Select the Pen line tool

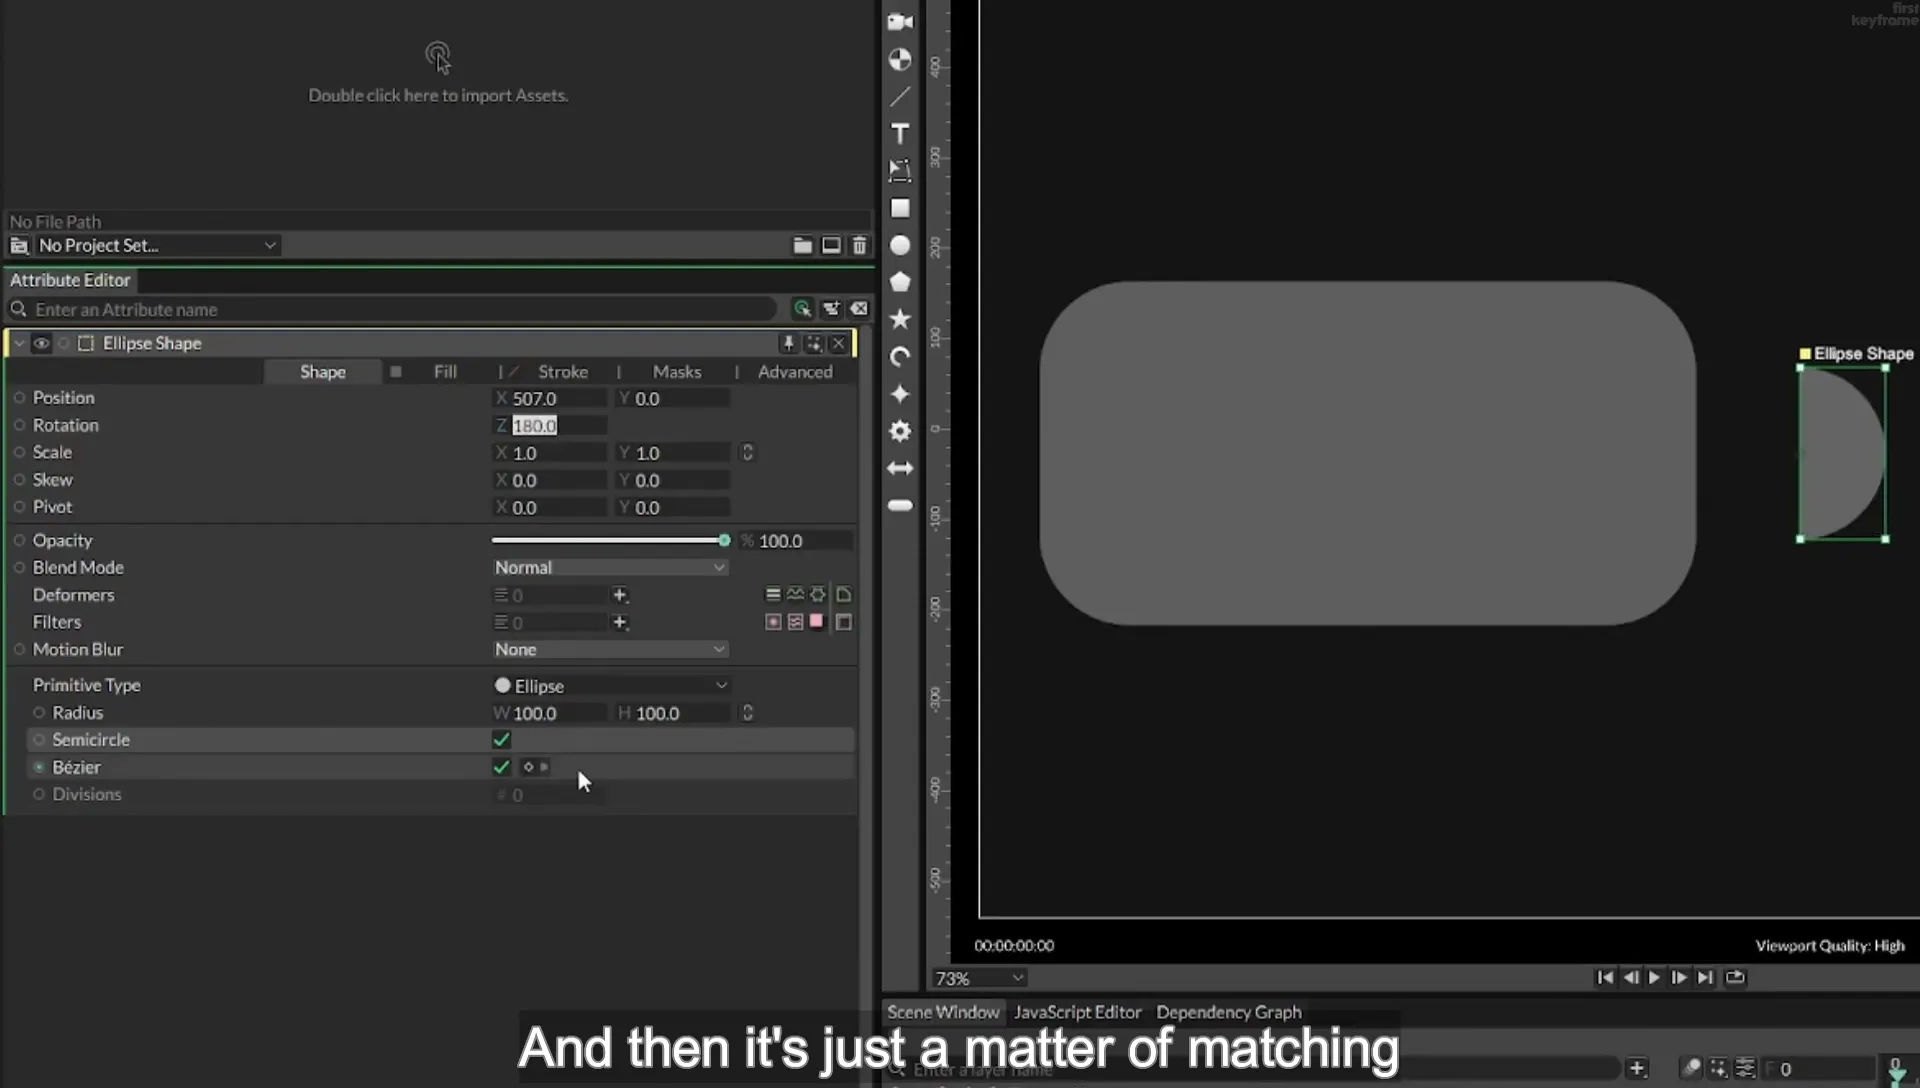tap(900, 97)
